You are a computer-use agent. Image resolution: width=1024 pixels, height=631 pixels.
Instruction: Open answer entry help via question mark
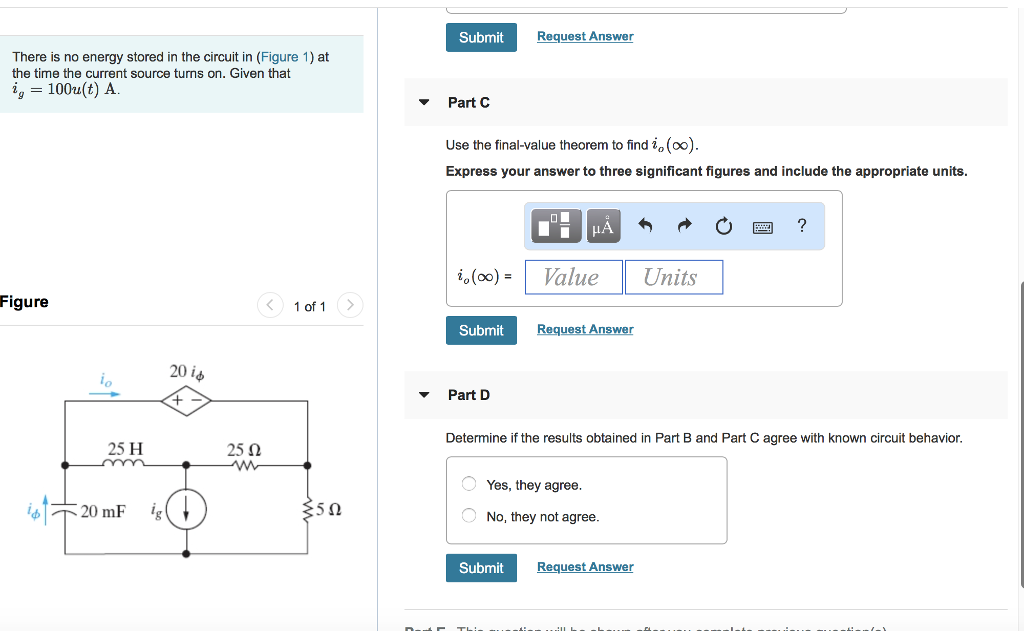(x=800, y=225)
